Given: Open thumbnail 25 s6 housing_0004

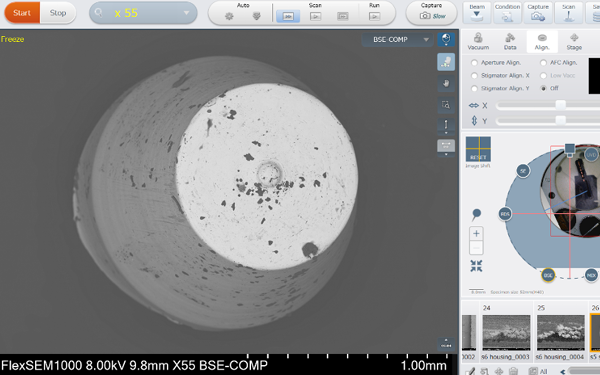Looking at the screenshot, I should [561, 332].
